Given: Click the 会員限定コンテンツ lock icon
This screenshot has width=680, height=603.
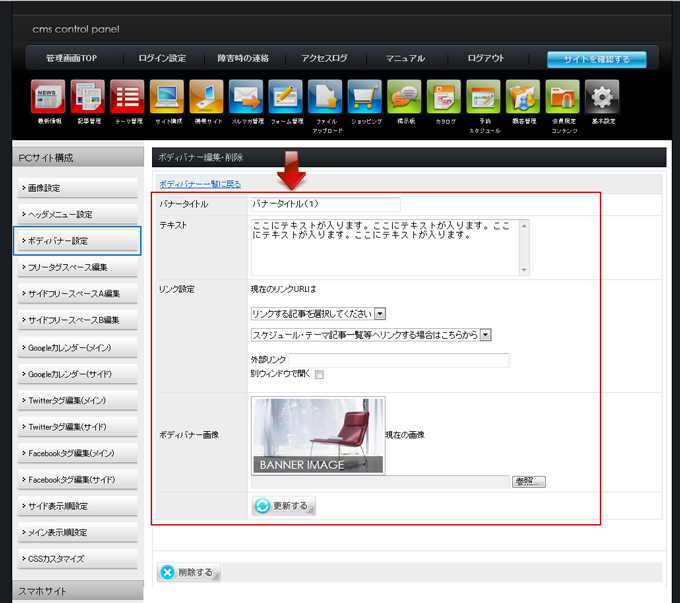Looking at the screenshot, I should (x=562, y=97).
